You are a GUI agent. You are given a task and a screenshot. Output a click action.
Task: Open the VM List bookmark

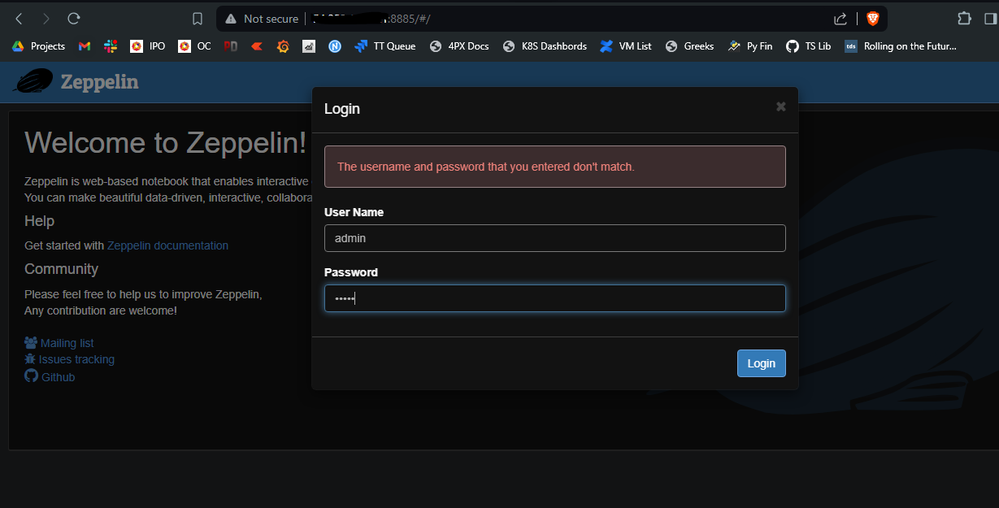click(x=626, y=46)
